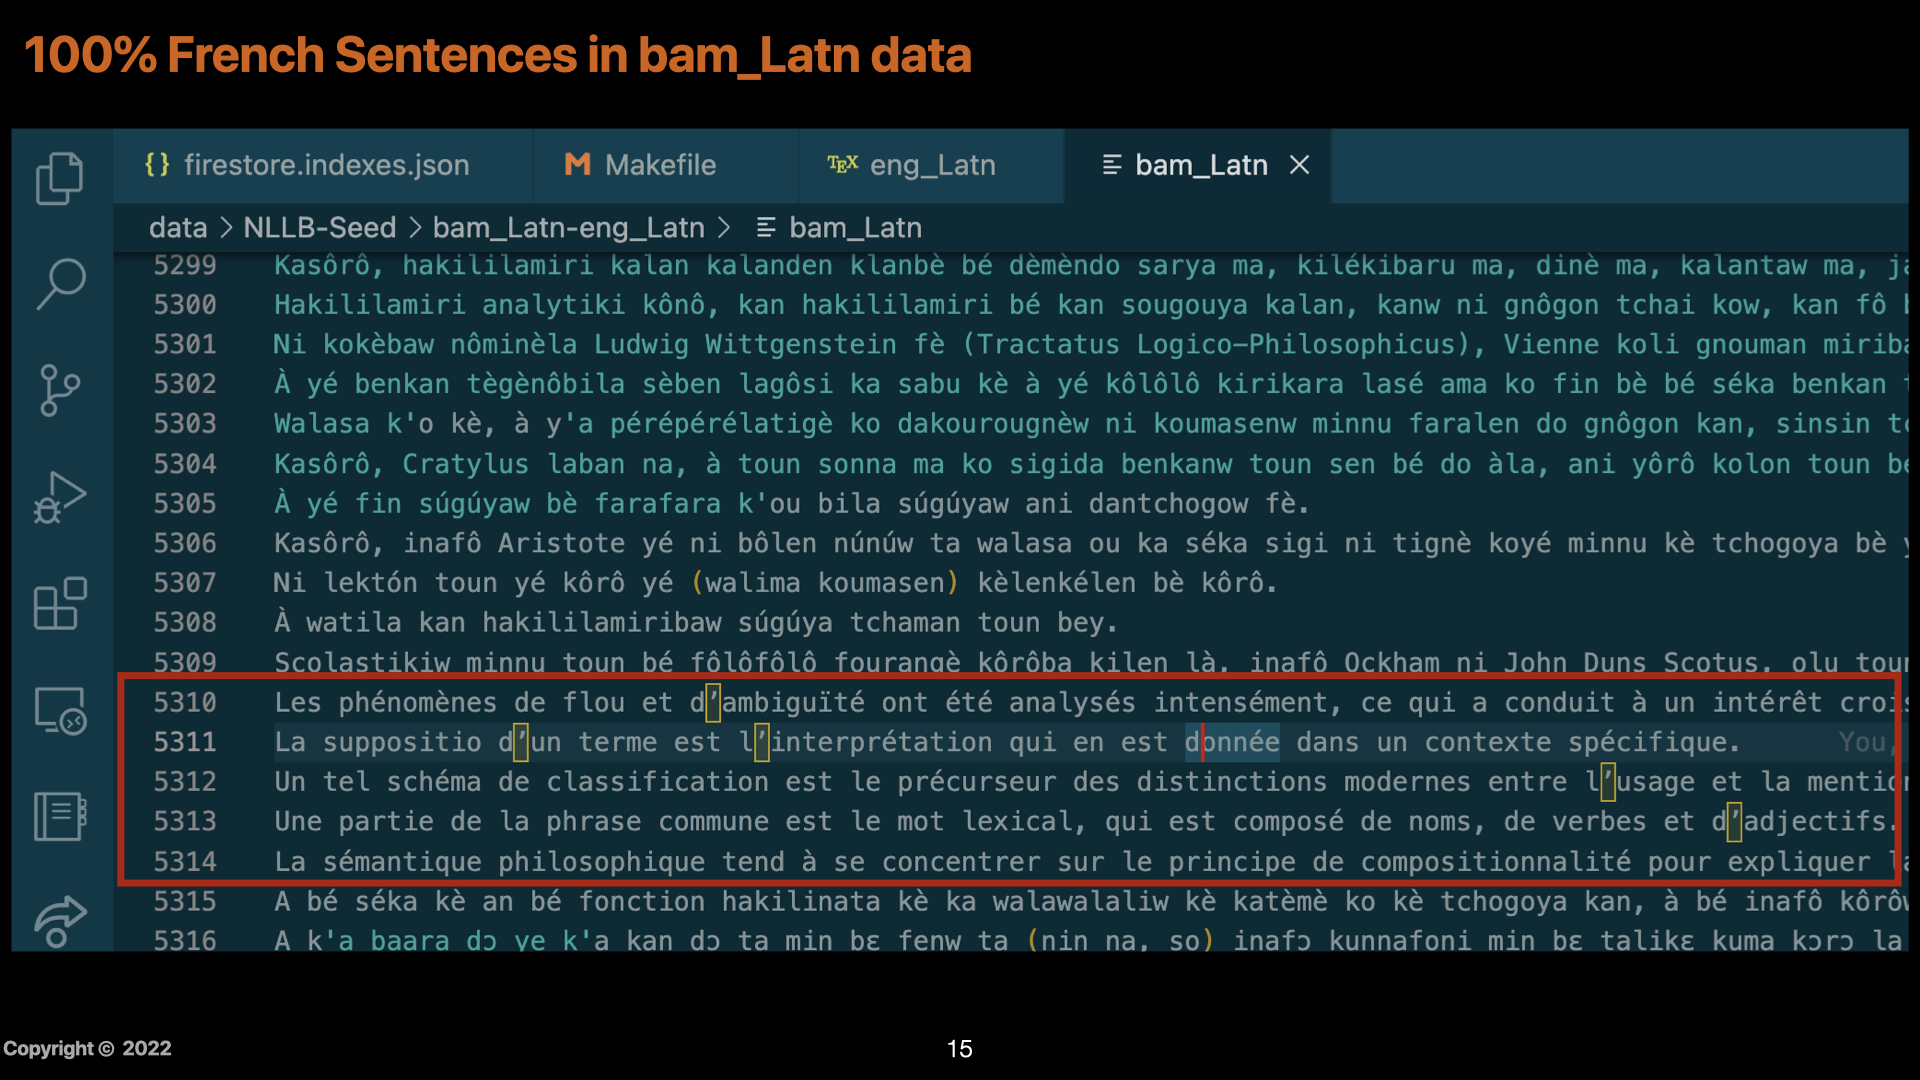Click line number 5305 in the gutter
Screen dimensions: 1920x1080
(x=185, y=504)
